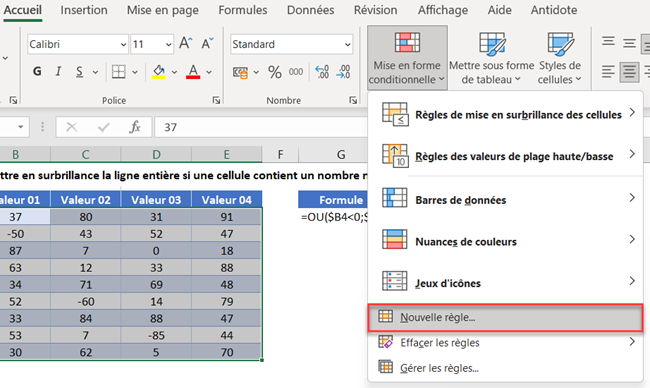Viewport: 650px width, 388px height.
Task: Select column C header
Action: coord(85,155)
